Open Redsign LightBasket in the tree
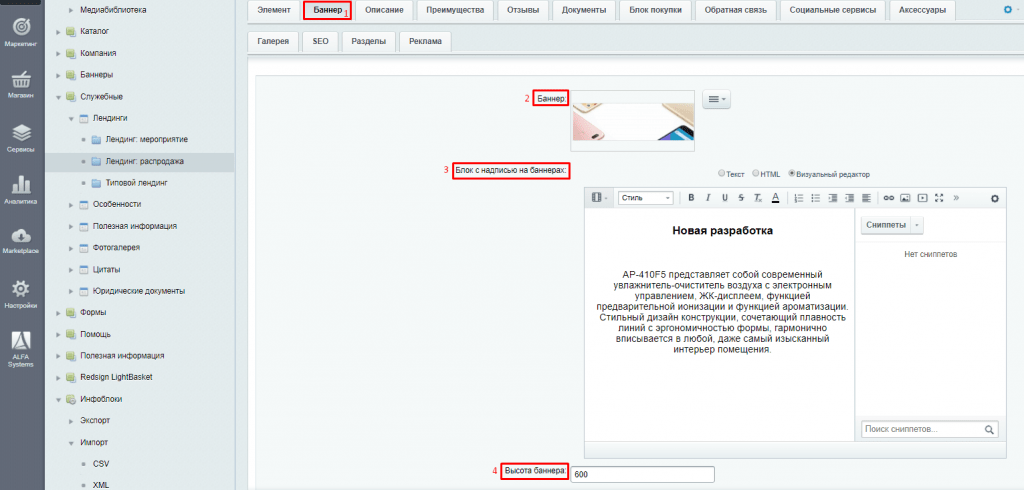 (x=116, y=378)
